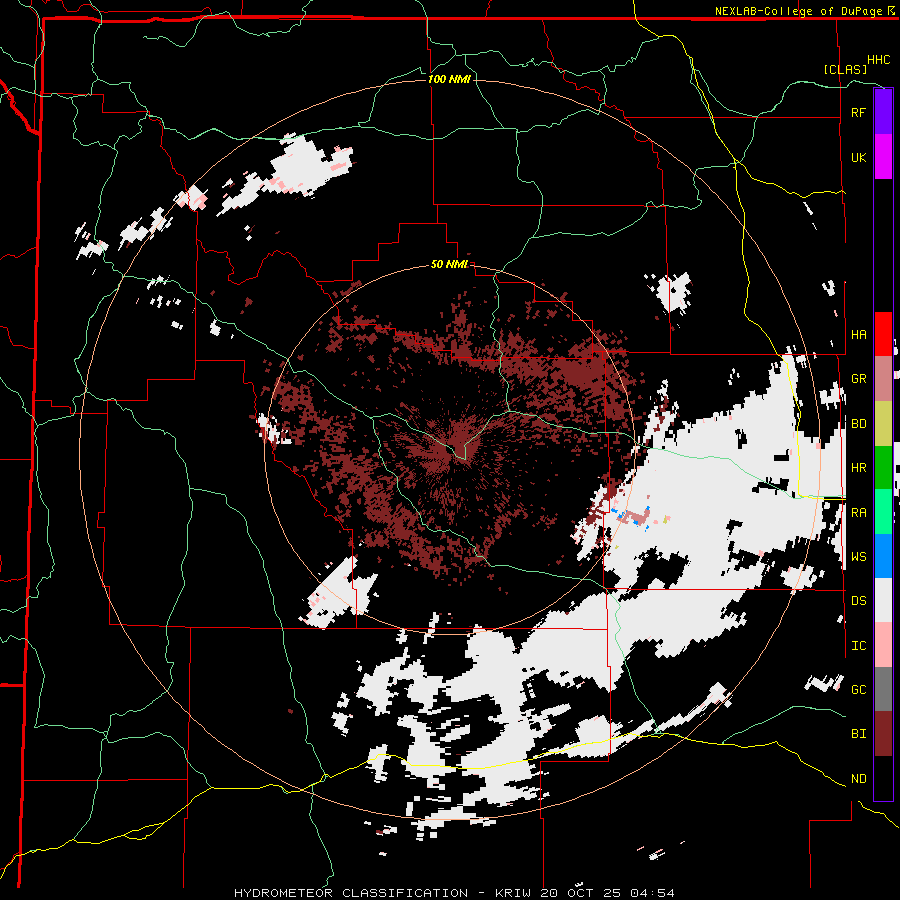Viewport: 900px width, 900px height.
Task: Click the 04:54 timestamp
Action: coord(652,893)
